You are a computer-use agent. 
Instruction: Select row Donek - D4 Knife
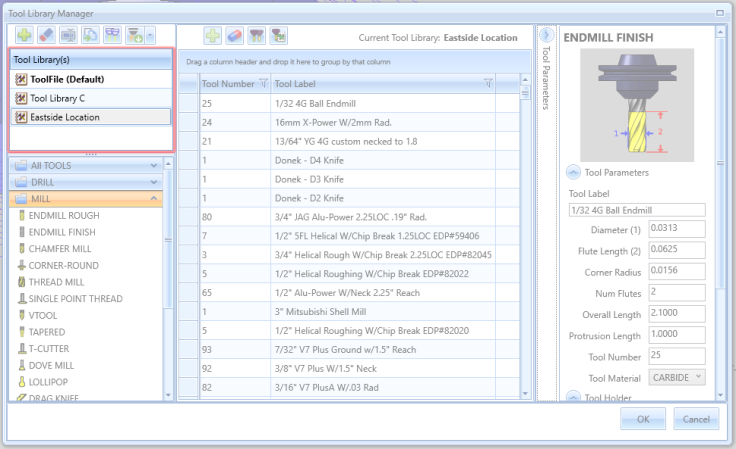pyautogui.click(x=350, y=160)
